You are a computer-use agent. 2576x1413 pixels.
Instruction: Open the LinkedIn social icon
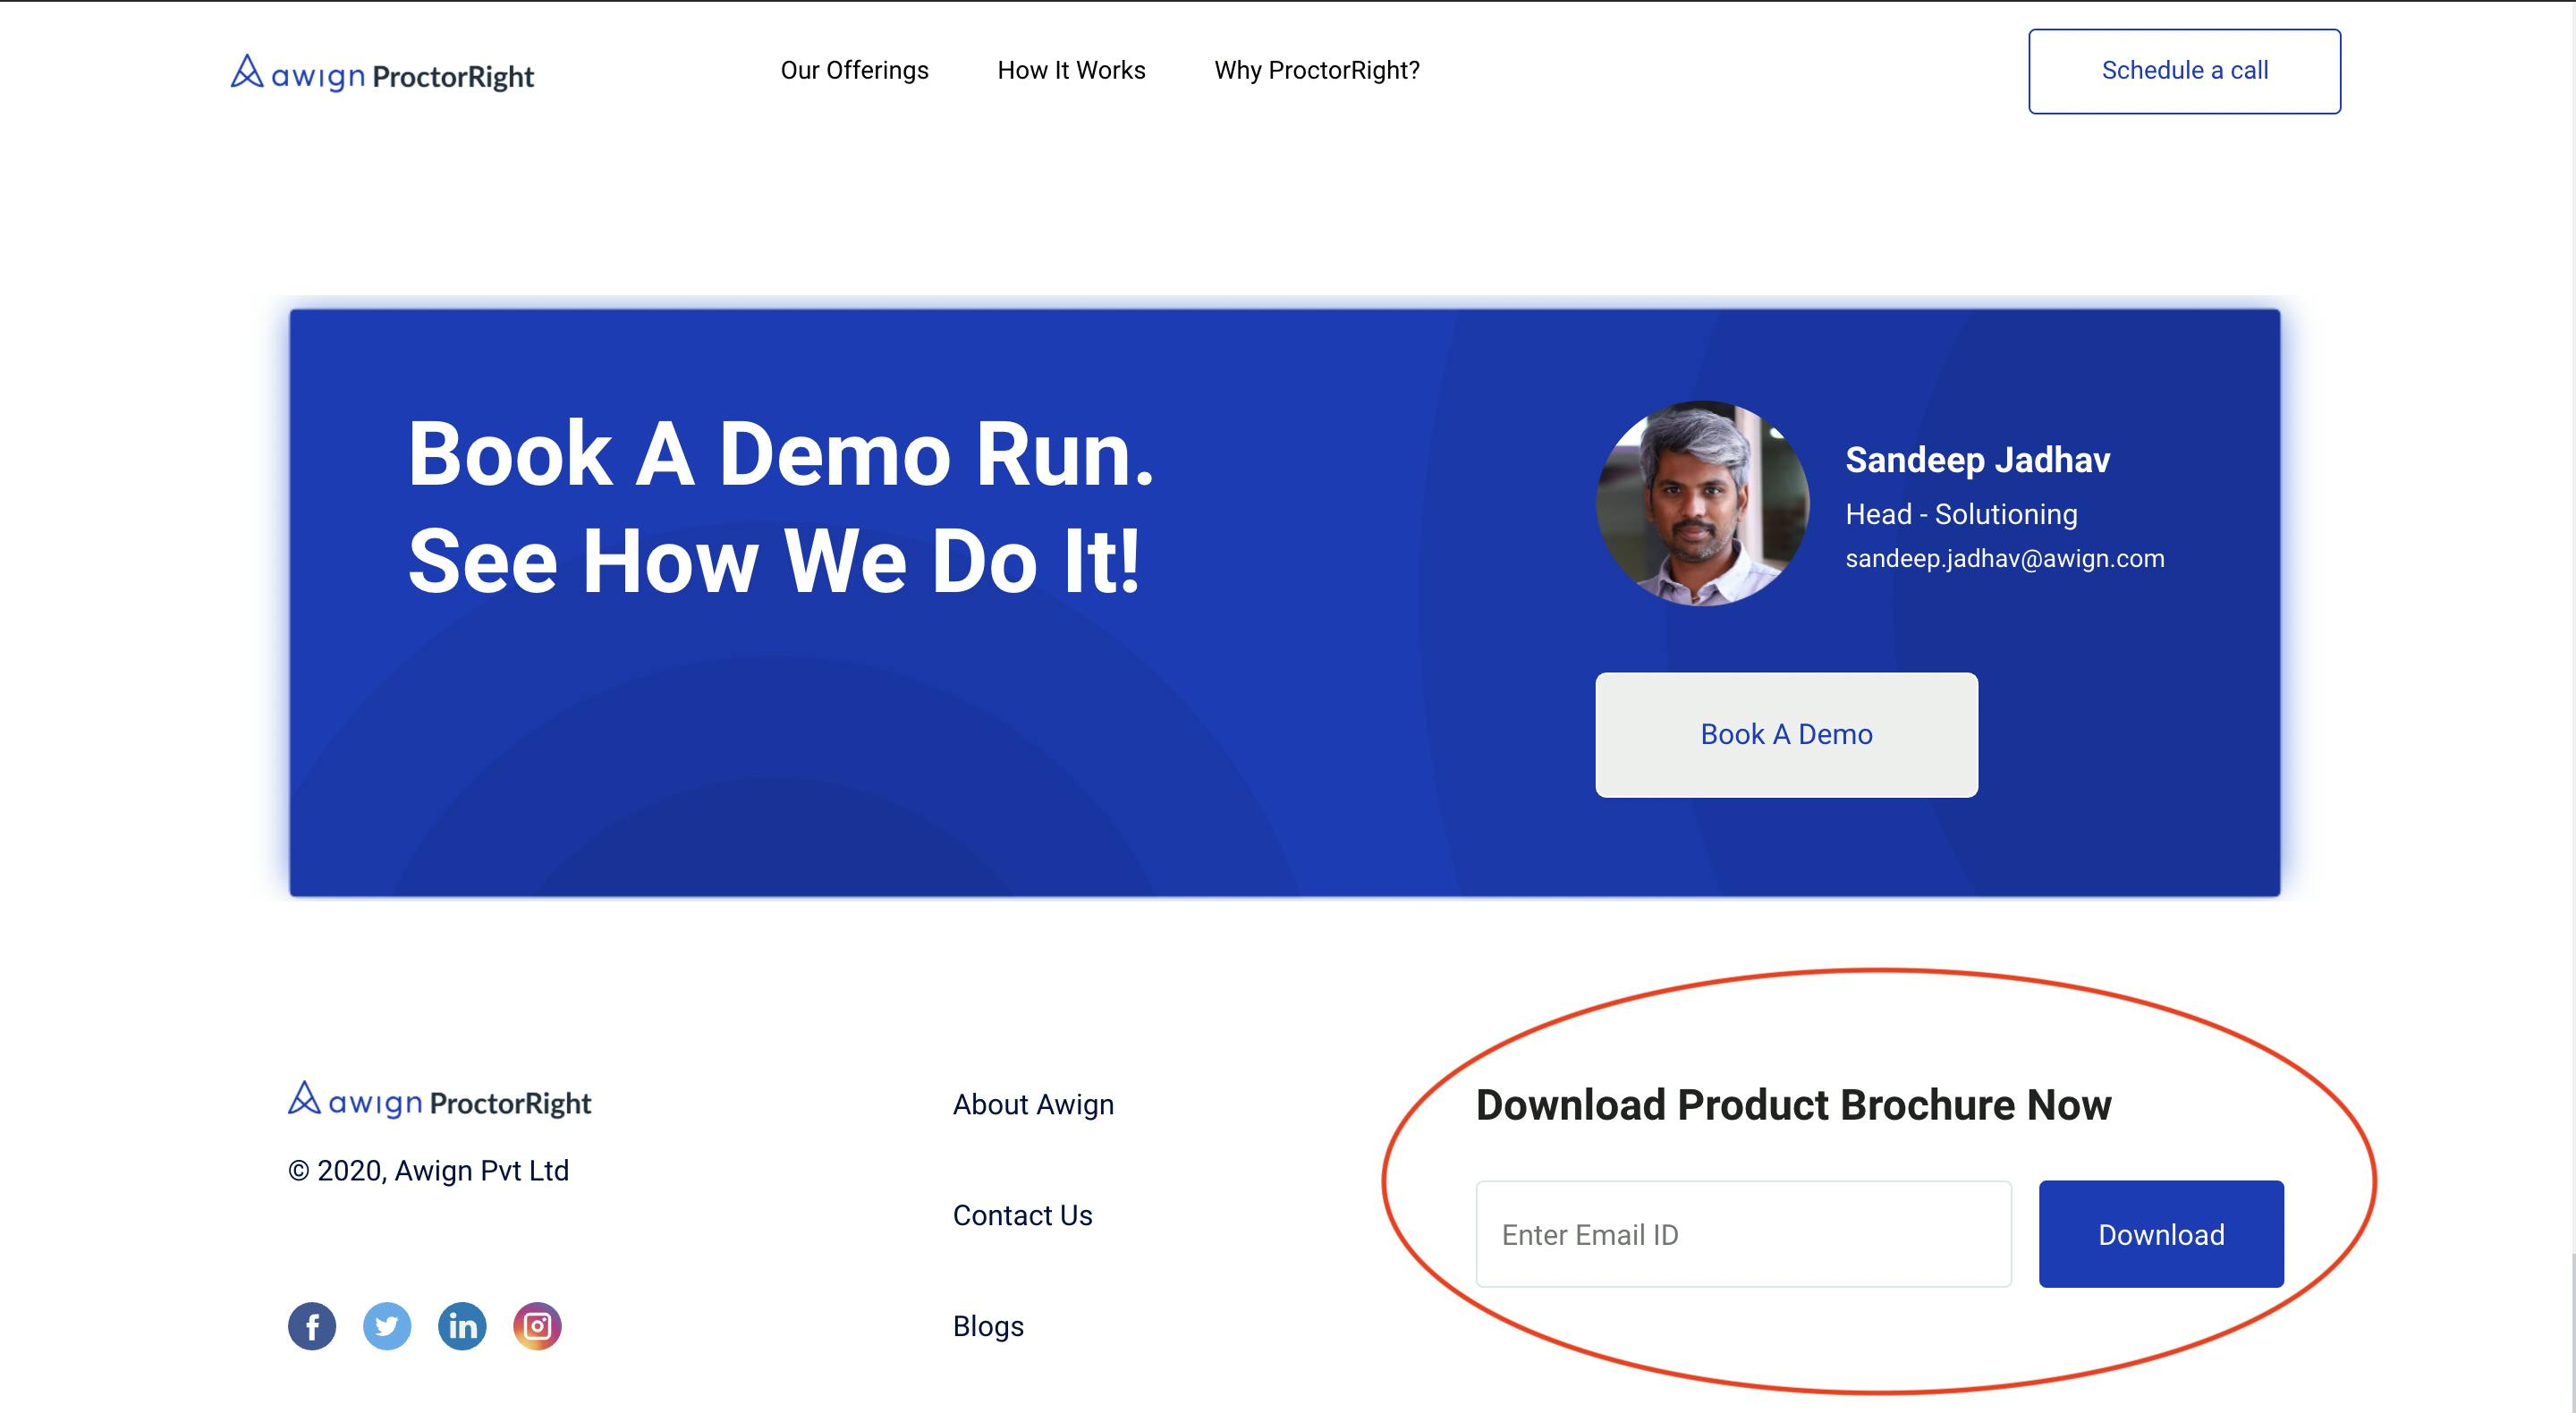tap(462, 1326)
